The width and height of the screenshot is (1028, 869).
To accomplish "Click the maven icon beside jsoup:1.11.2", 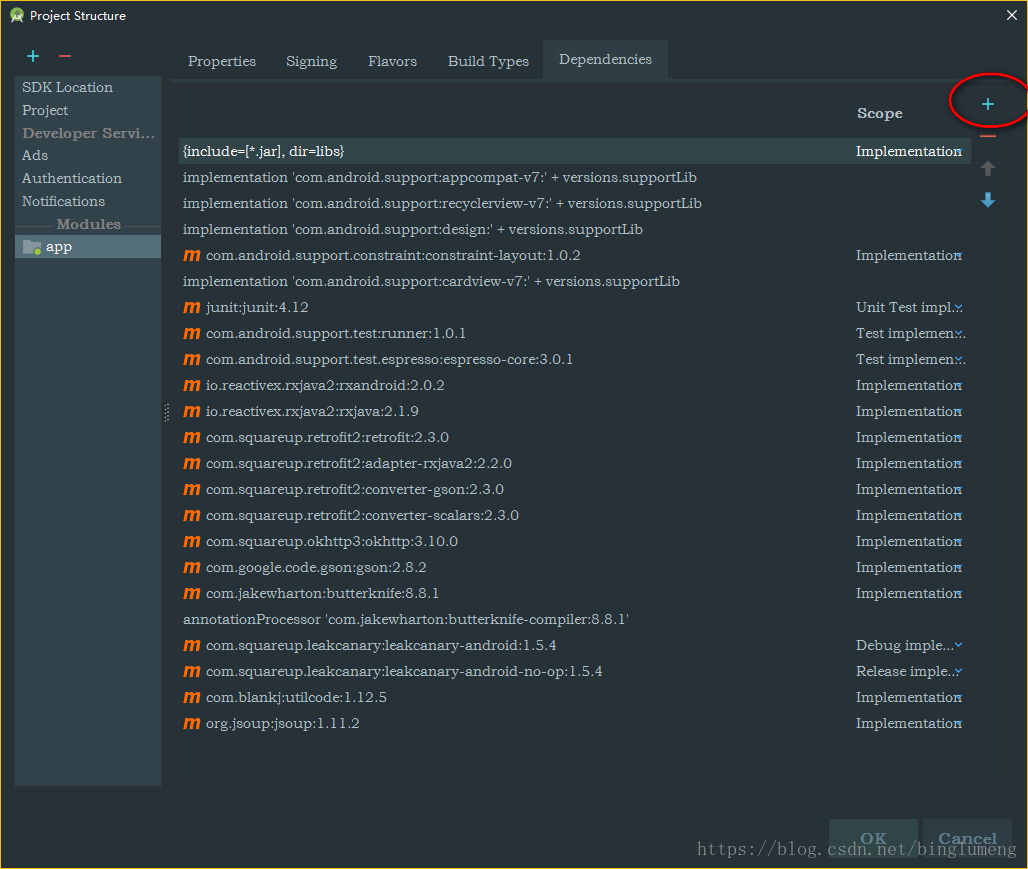I will tap(191, 723).
